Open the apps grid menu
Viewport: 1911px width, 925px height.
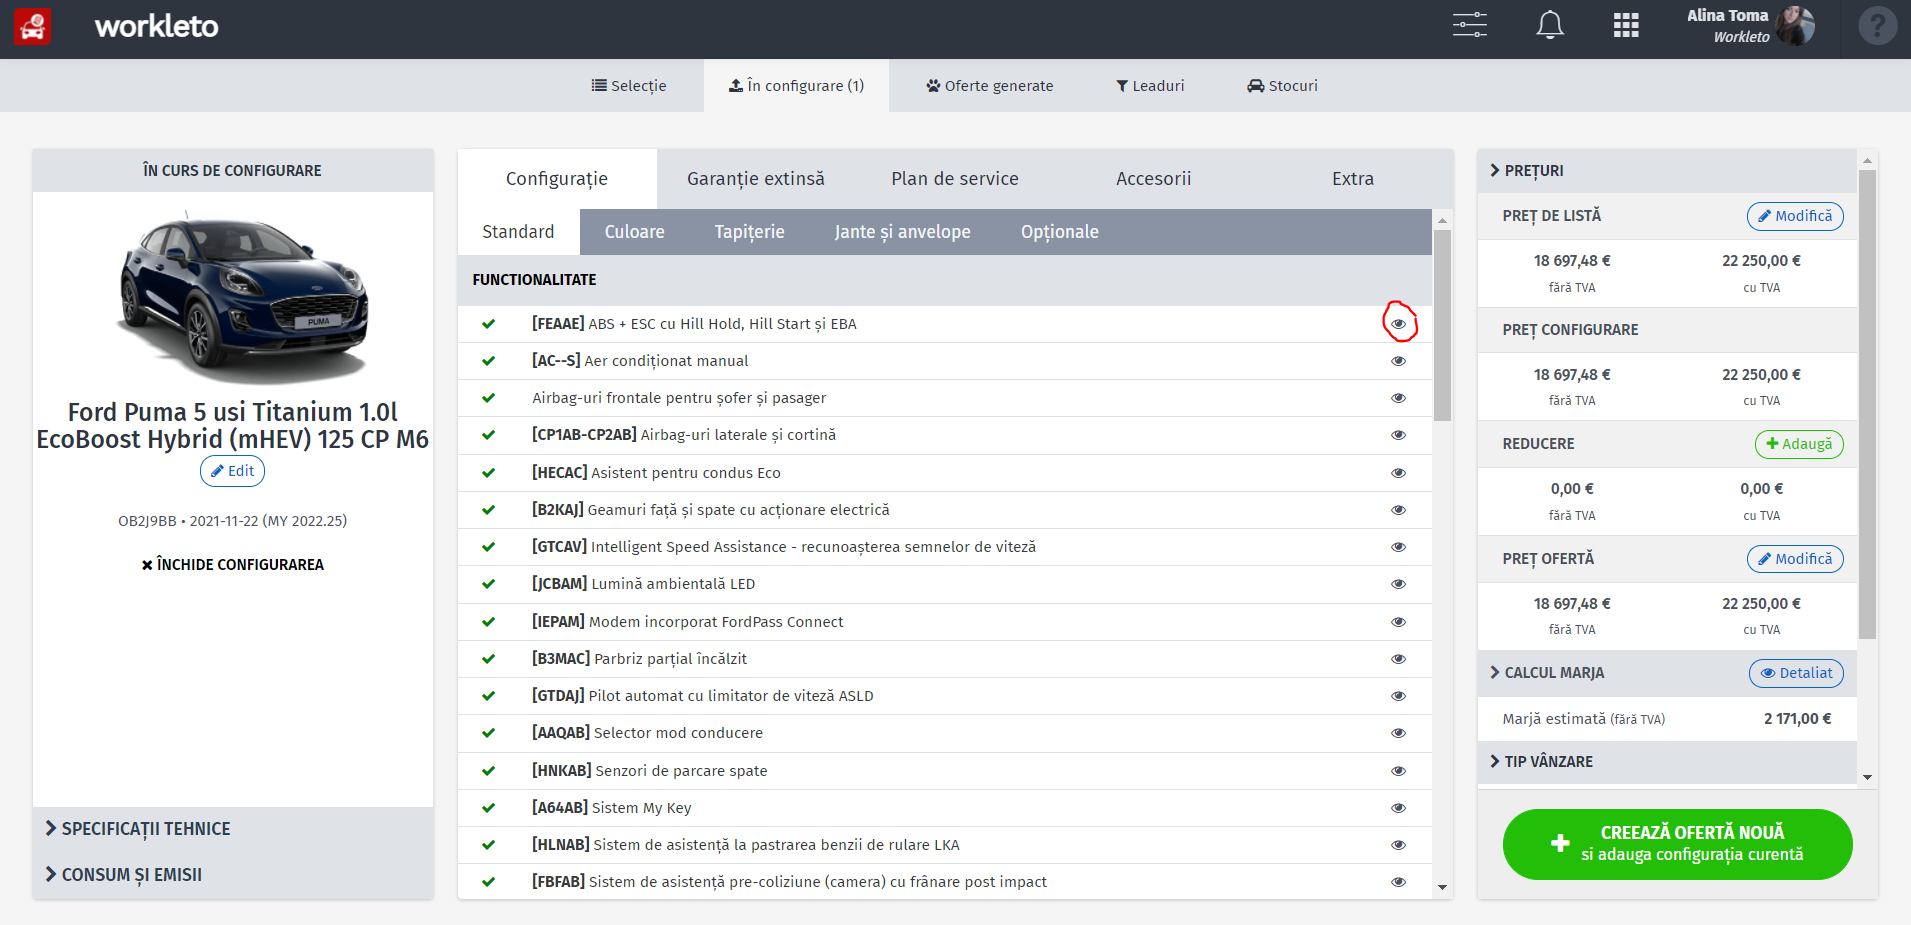coord(1626,26)
